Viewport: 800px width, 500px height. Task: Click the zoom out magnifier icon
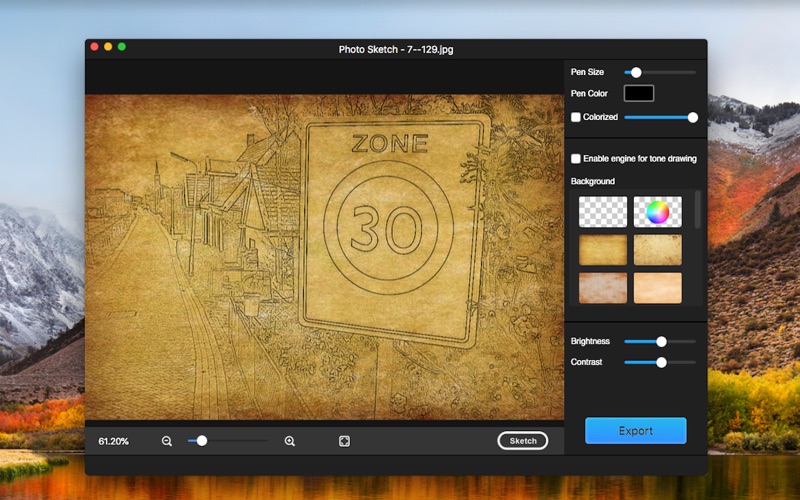167,441
